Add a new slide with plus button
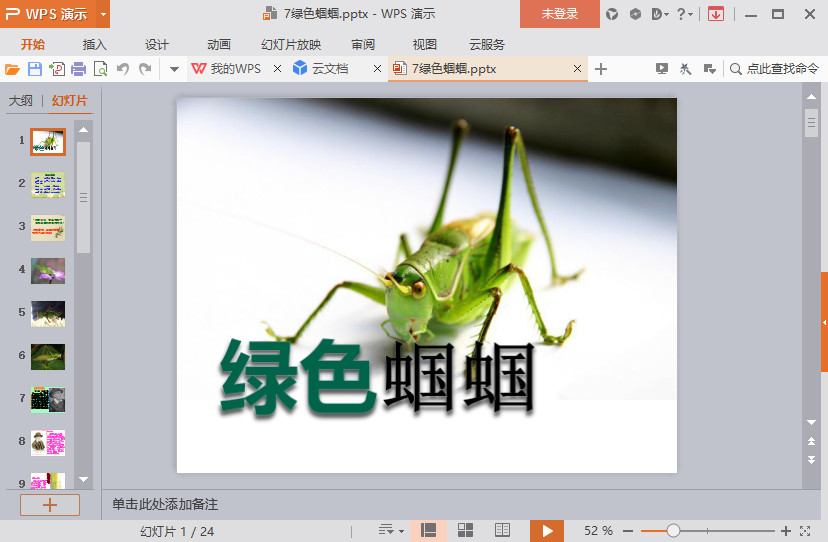828x542 pixels. (x=49, y=505)
